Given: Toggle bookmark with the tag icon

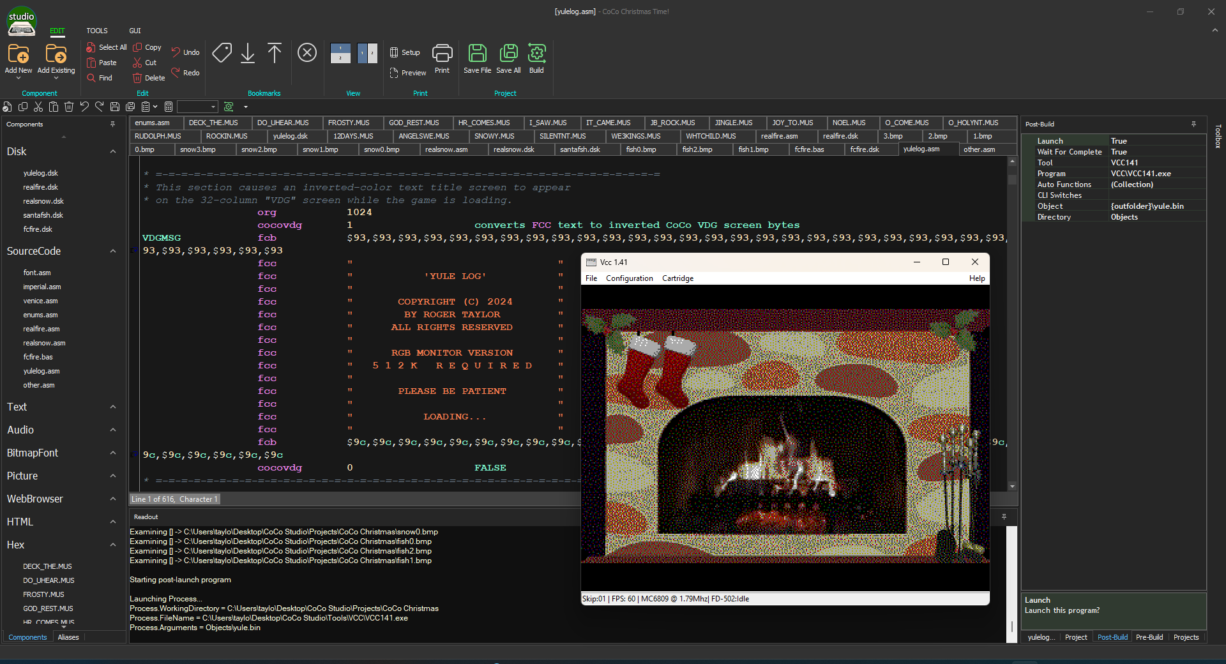Looking at the screenshot, I should point(221,53).
